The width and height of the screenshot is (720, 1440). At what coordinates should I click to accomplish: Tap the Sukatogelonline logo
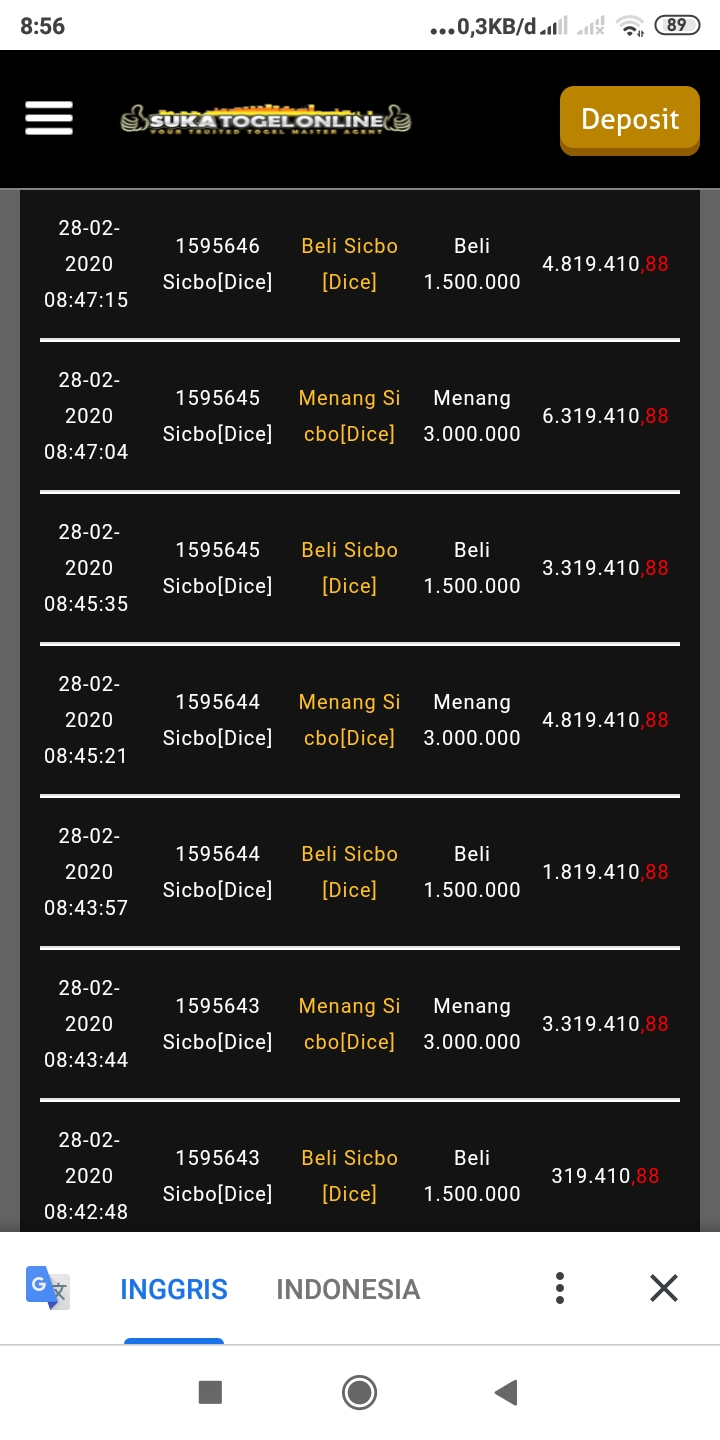click(x=266, y=120)
